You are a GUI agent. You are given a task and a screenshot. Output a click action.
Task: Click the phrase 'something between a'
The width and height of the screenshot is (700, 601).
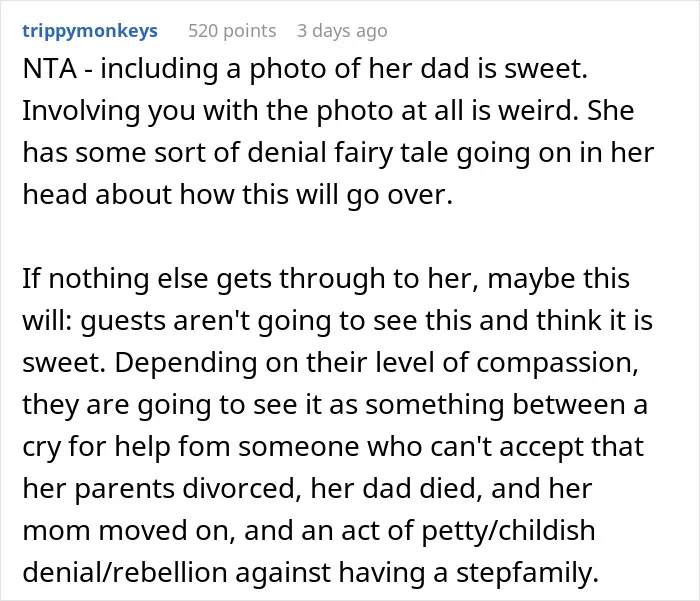click(x=506, y=405)
